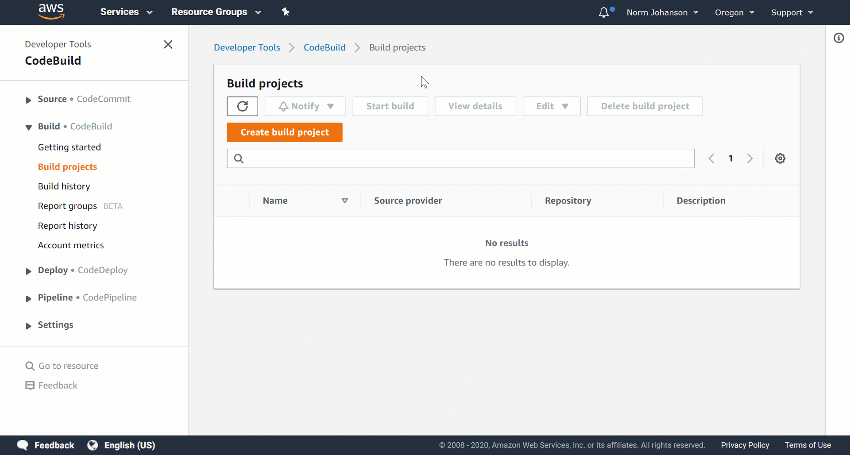Click Source provider column header
Image resolution: width=850 pixels, height=455 pixels.
[408, 201]
